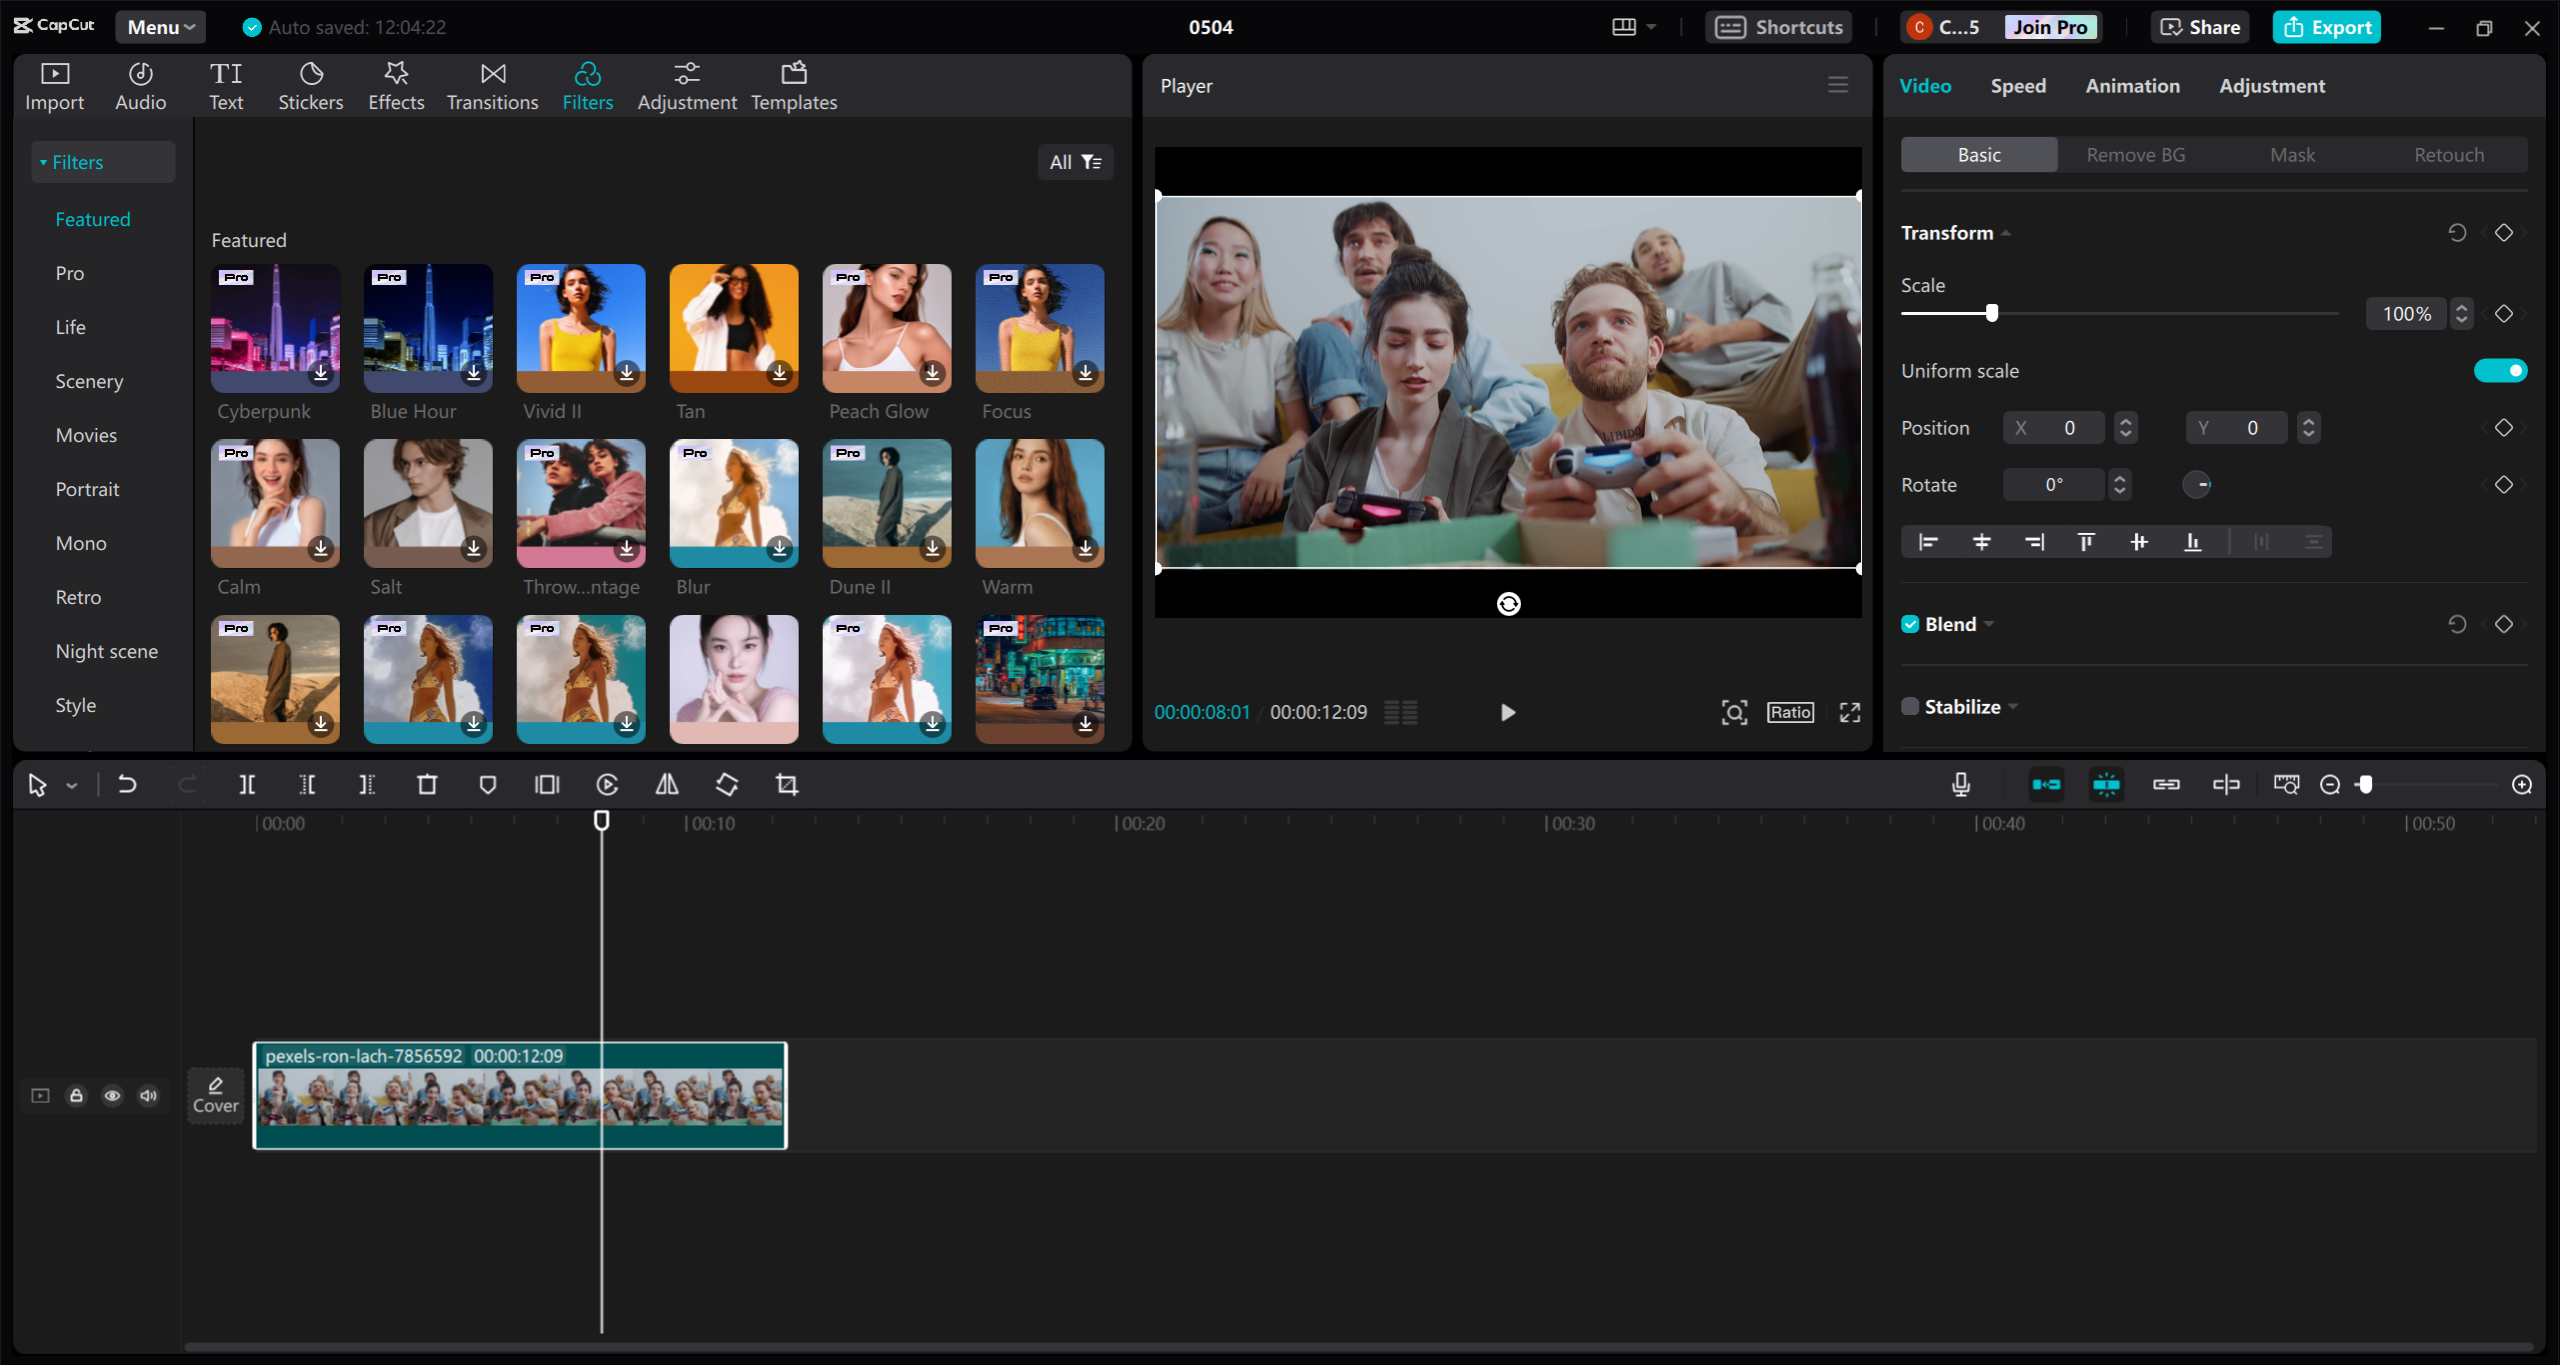Click the Split clip icon in toolbar
This screenshot has width=2560, height=1365.
(247, 784)
